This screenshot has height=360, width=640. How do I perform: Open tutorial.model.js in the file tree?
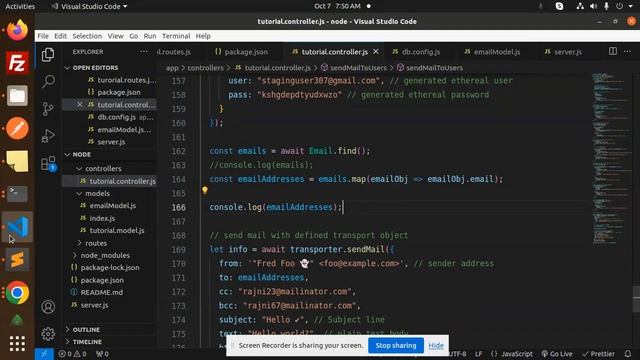(x=117, y=231)
